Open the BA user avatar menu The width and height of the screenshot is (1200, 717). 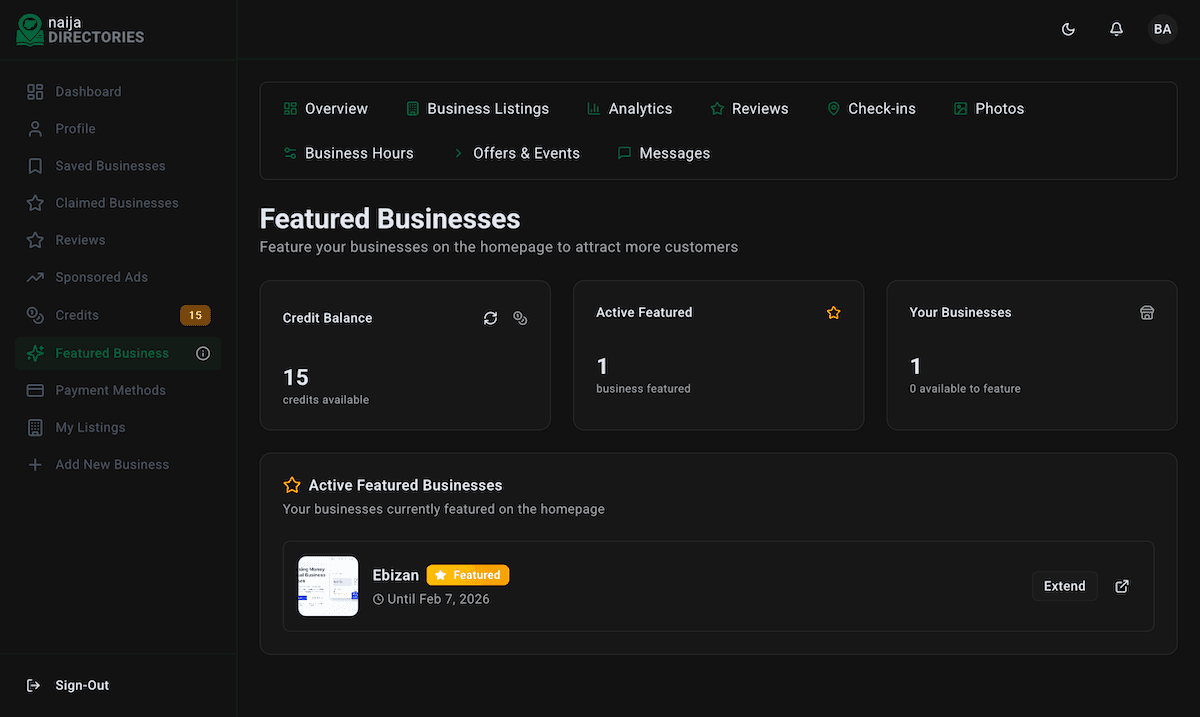[x=1162, y=30]
